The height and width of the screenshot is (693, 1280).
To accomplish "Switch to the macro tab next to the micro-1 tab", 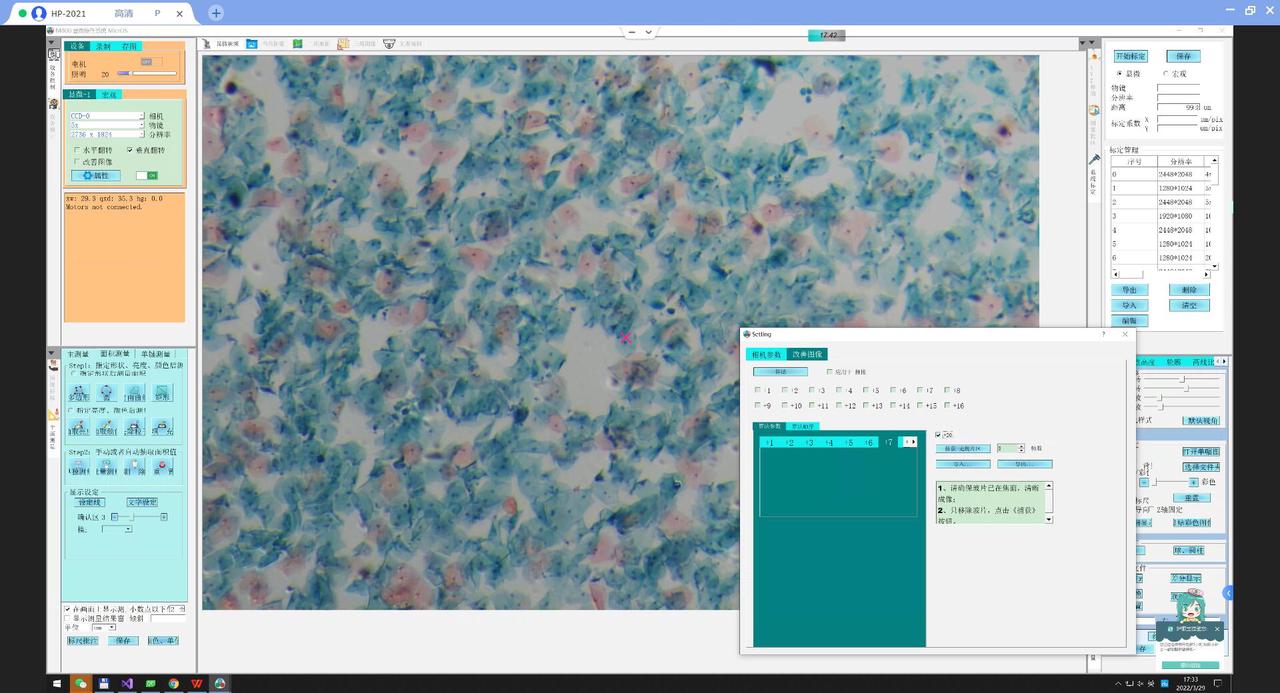I will pos(109,94).
